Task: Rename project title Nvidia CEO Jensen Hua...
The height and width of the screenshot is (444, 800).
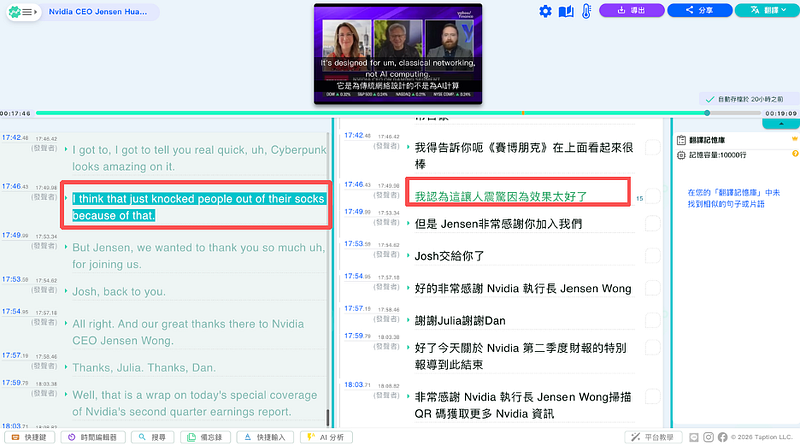Action: pos(98,12)
